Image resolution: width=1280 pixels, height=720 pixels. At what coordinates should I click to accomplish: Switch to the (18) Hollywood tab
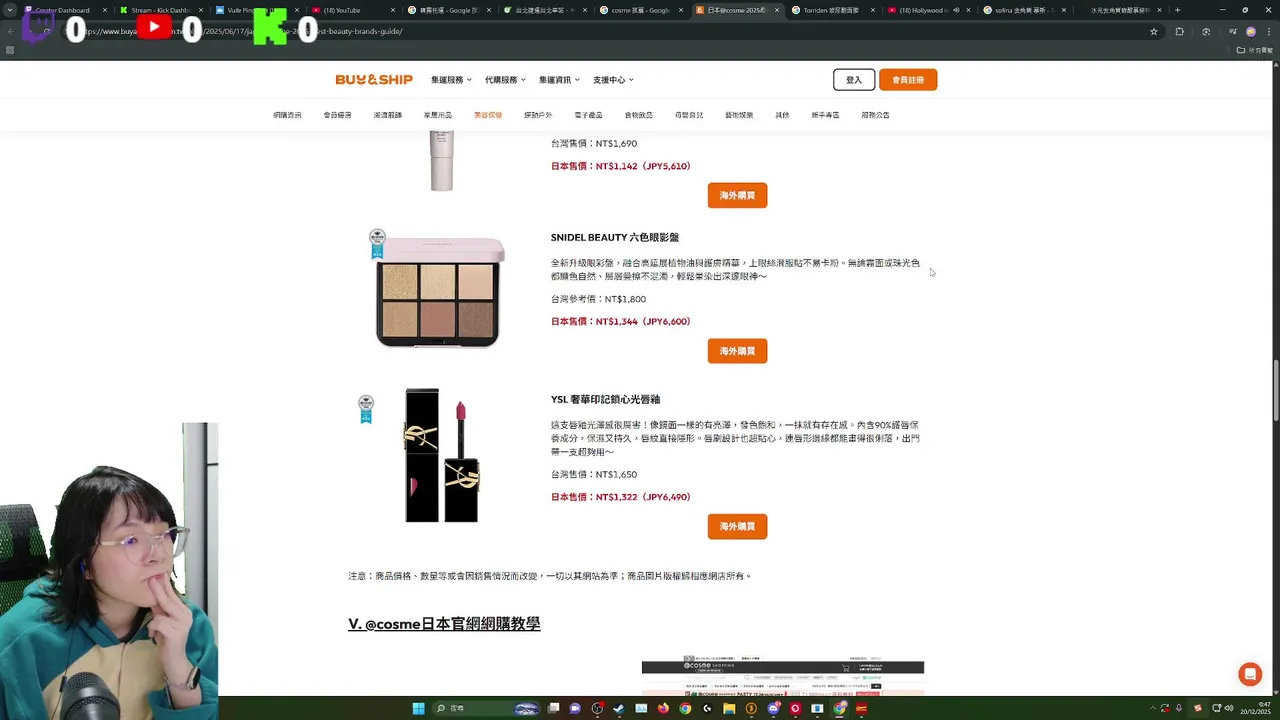pyautogui.click(x=925, y=10)
